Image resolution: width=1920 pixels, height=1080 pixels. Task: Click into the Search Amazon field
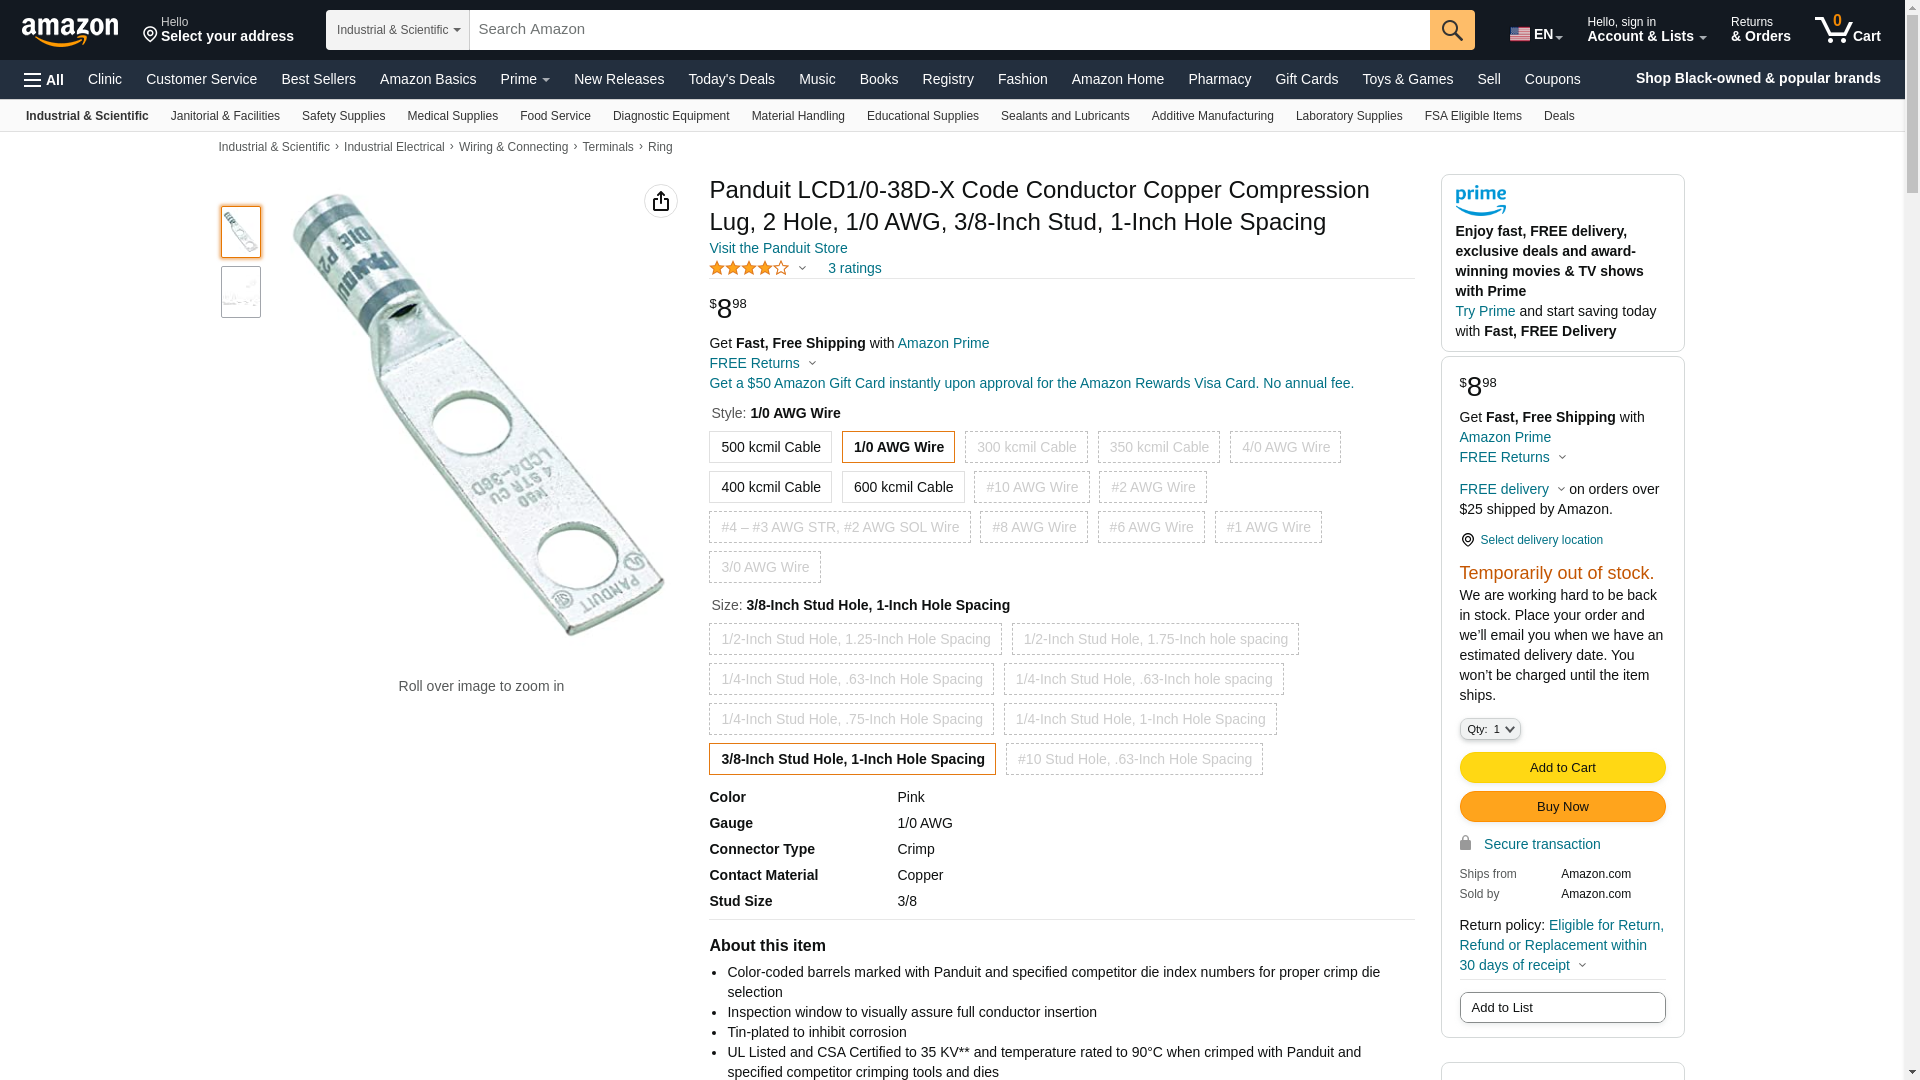(948, 30)
